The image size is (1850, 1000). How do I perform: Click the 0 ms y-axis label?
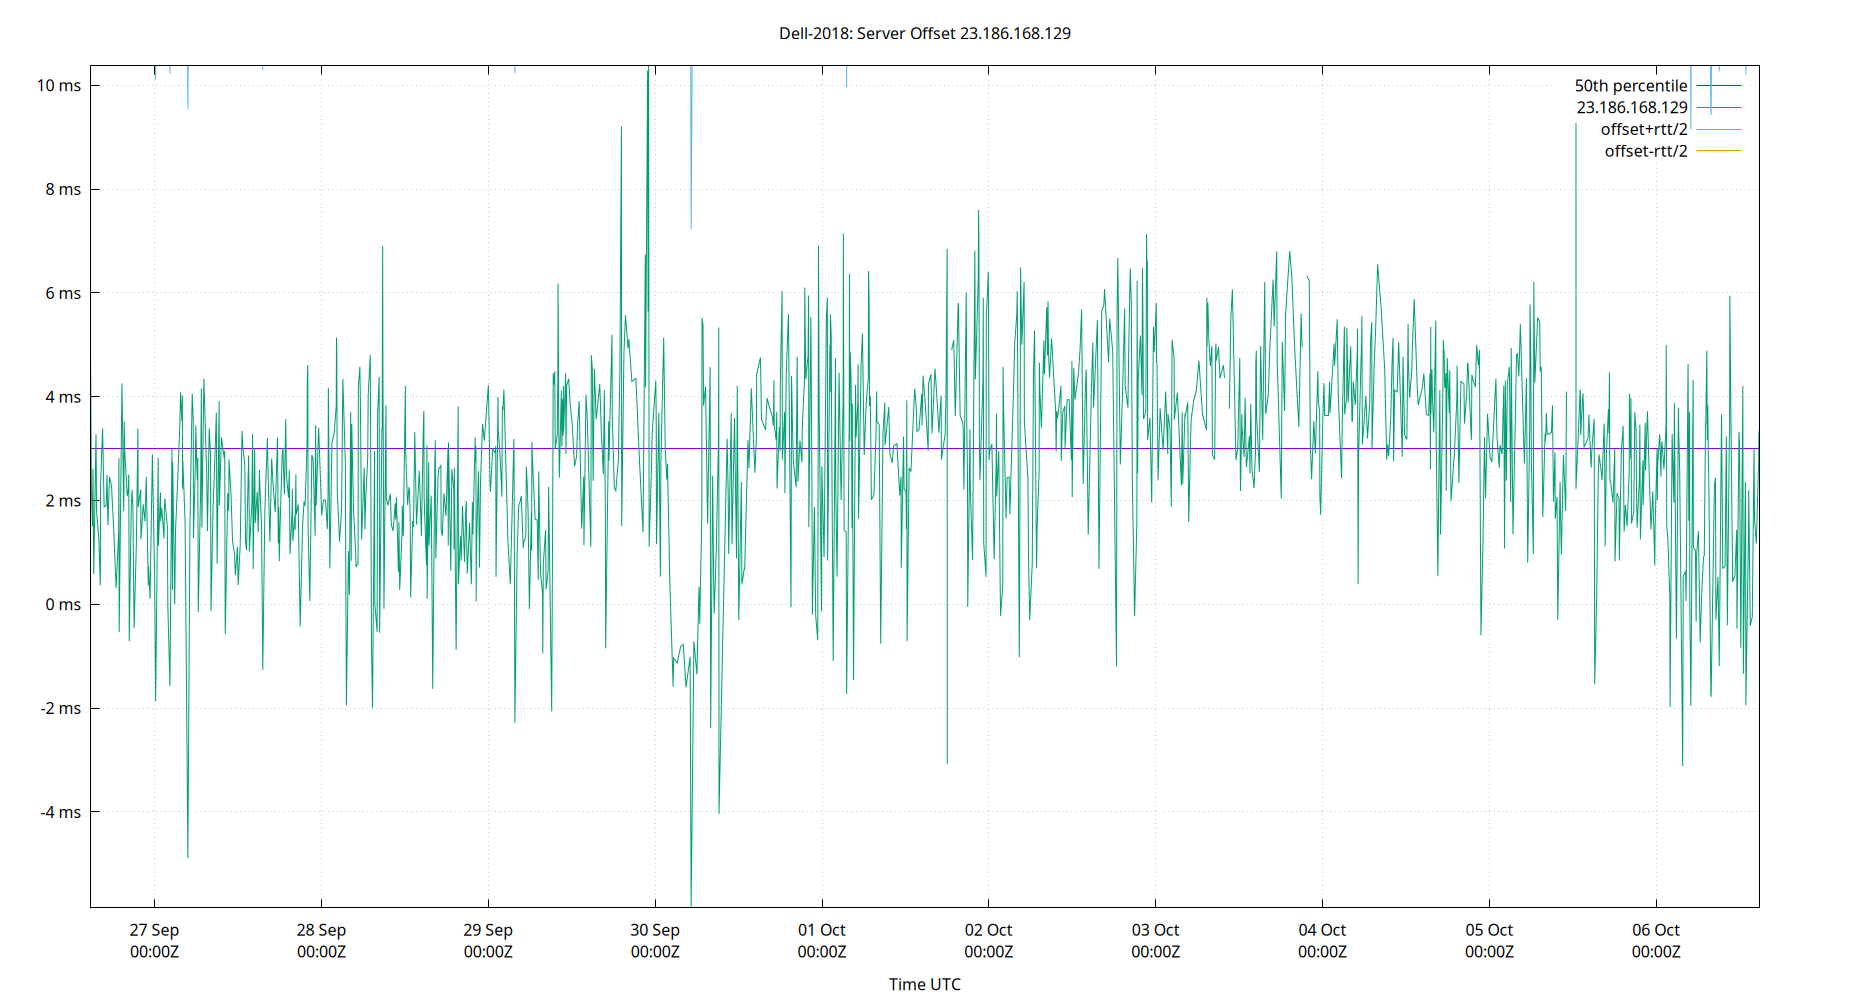(61, 604)
